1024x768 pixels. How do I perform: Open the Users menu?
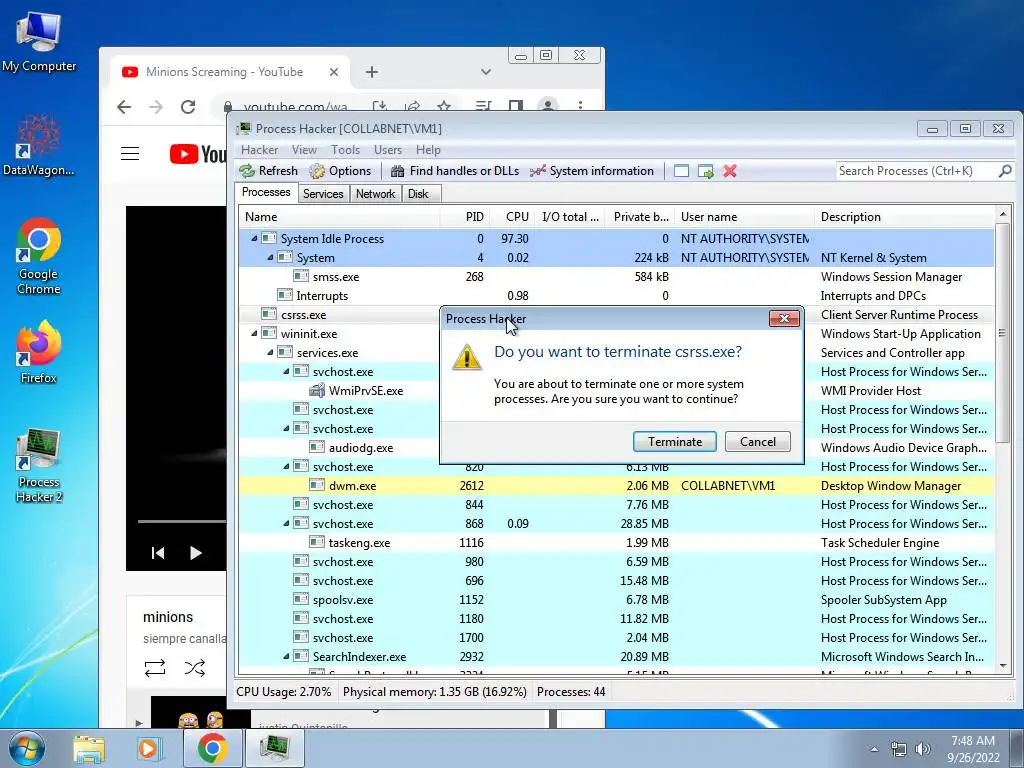[x=387, y=150]
